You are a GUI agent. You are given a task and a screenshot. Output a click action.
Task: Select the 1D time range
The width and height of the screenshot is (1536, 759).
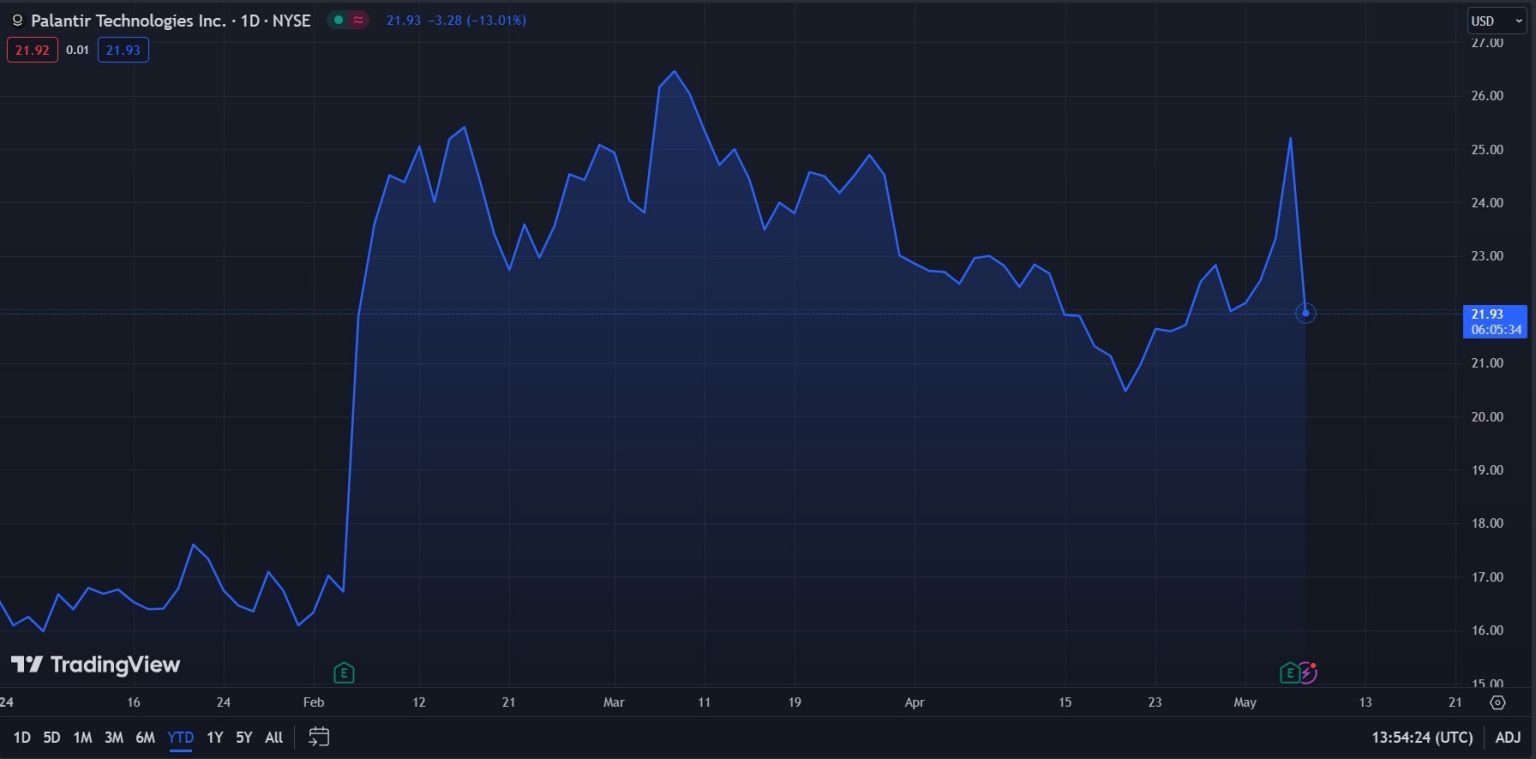pyautogui.click(x=22, y=738)
